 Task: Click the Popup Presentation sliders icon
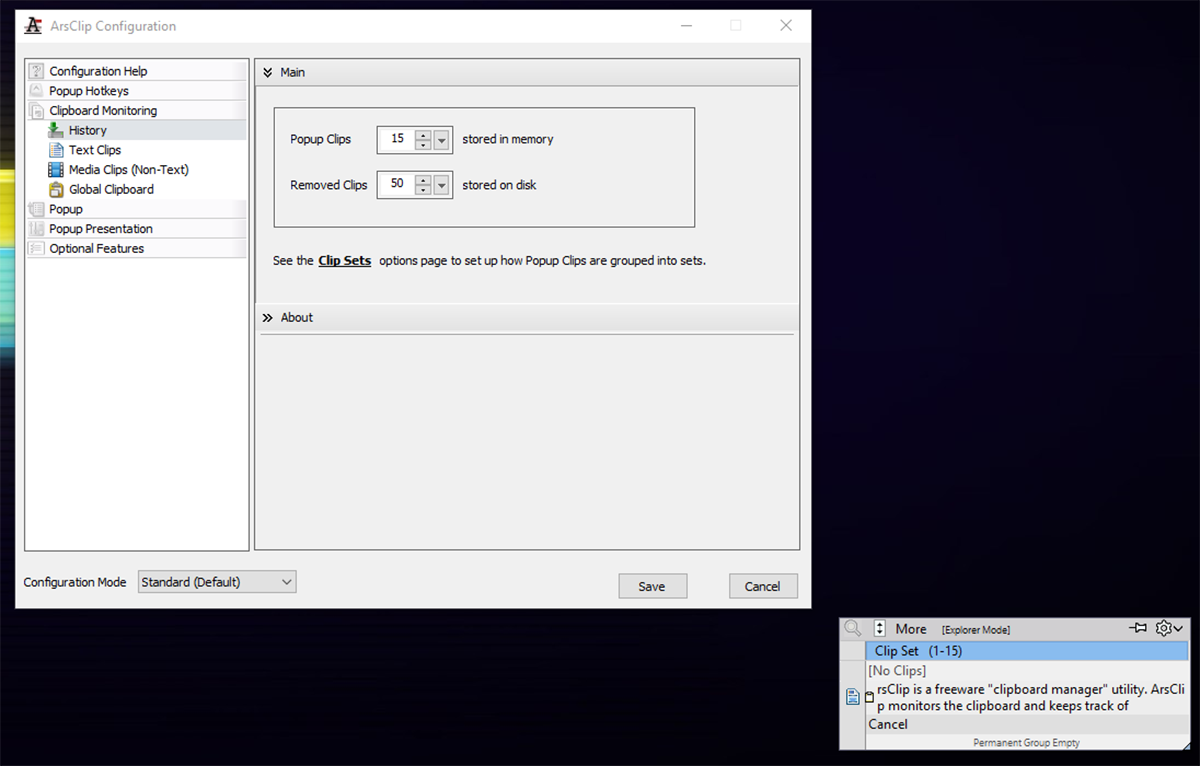[36, 229]
